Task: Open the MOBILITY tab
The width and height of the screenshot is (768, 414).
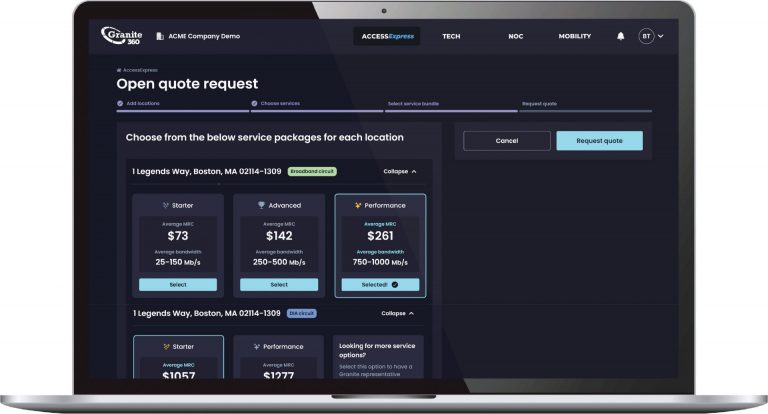Action: click(x=574, y=36)
